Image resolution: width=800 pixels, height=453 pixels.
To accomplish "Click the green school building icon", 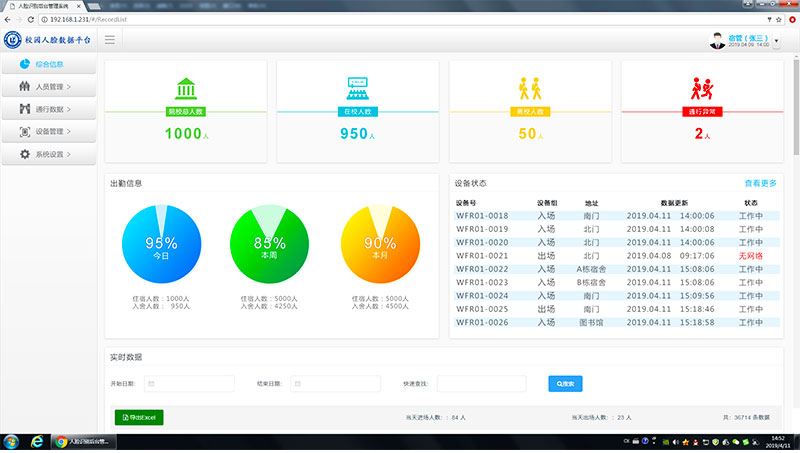I will (186, 87).
